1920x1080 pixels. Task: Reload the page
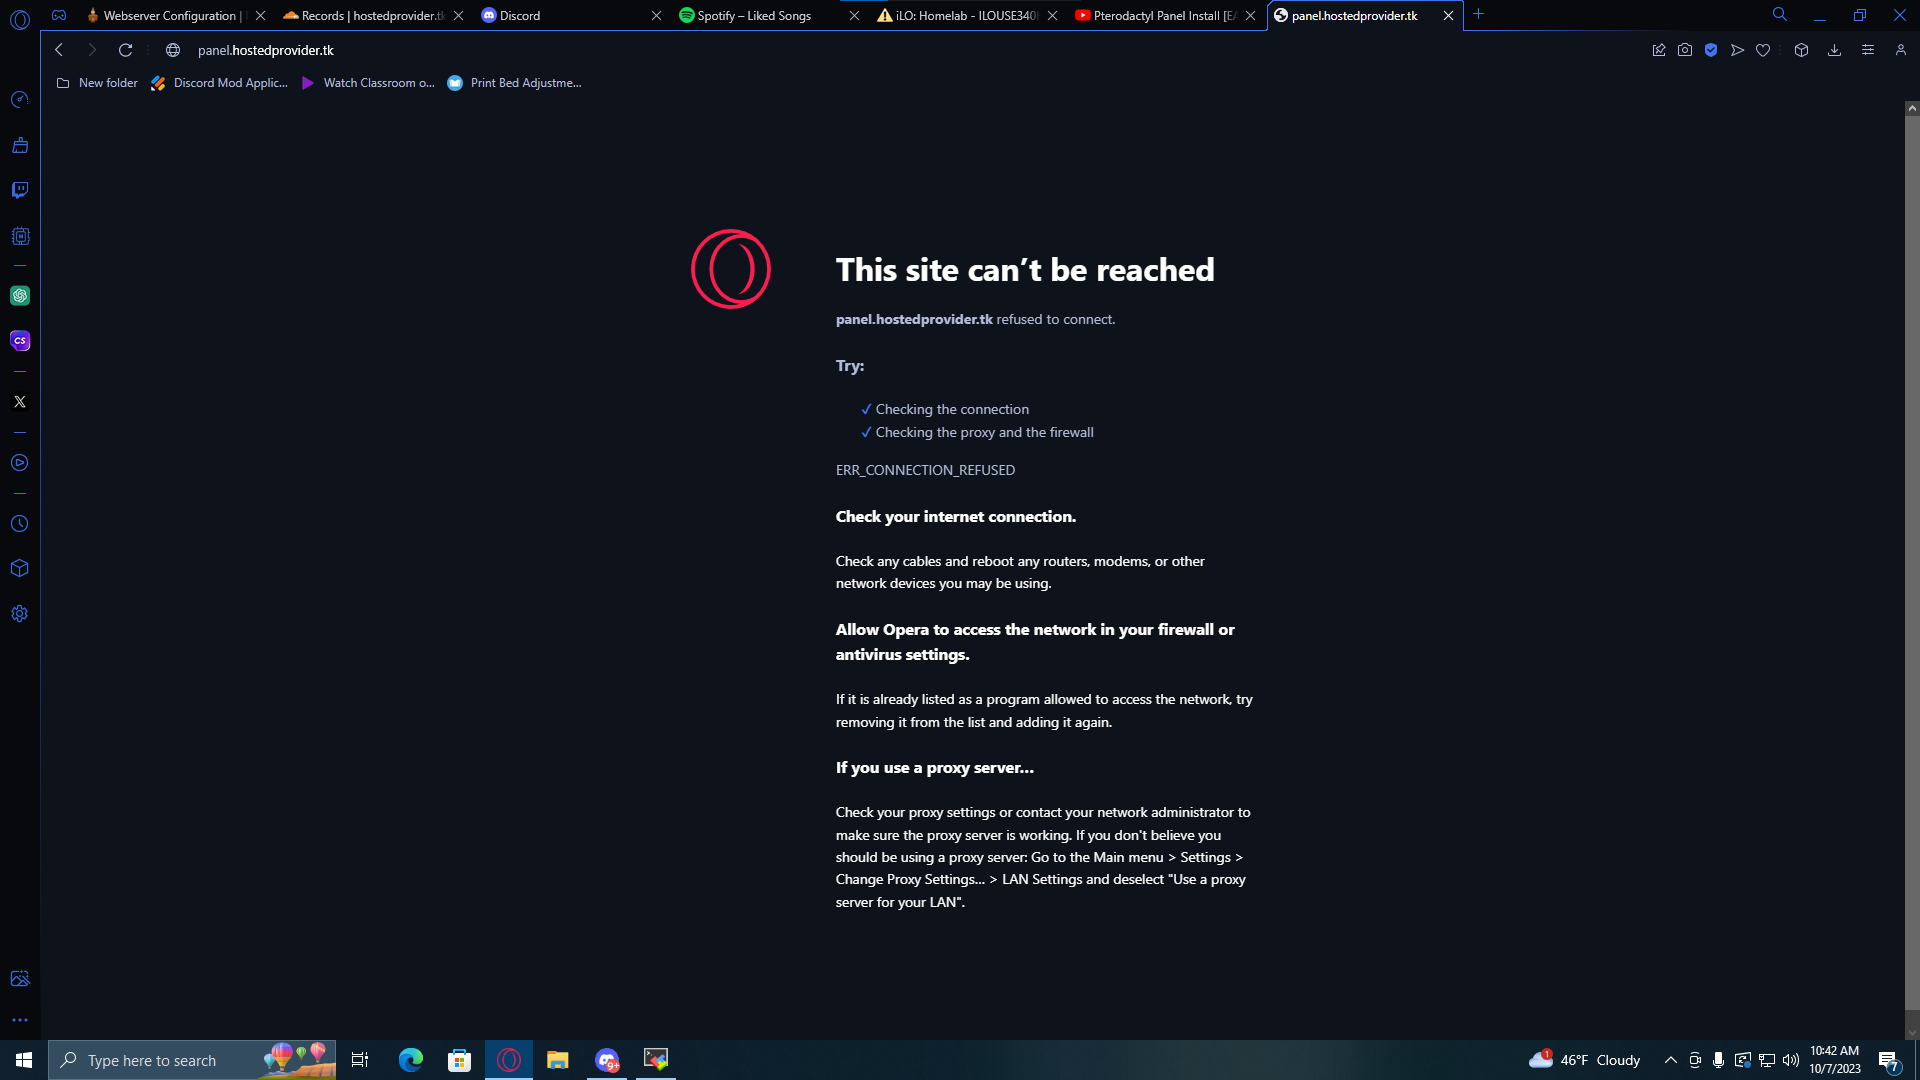(125, 50)
